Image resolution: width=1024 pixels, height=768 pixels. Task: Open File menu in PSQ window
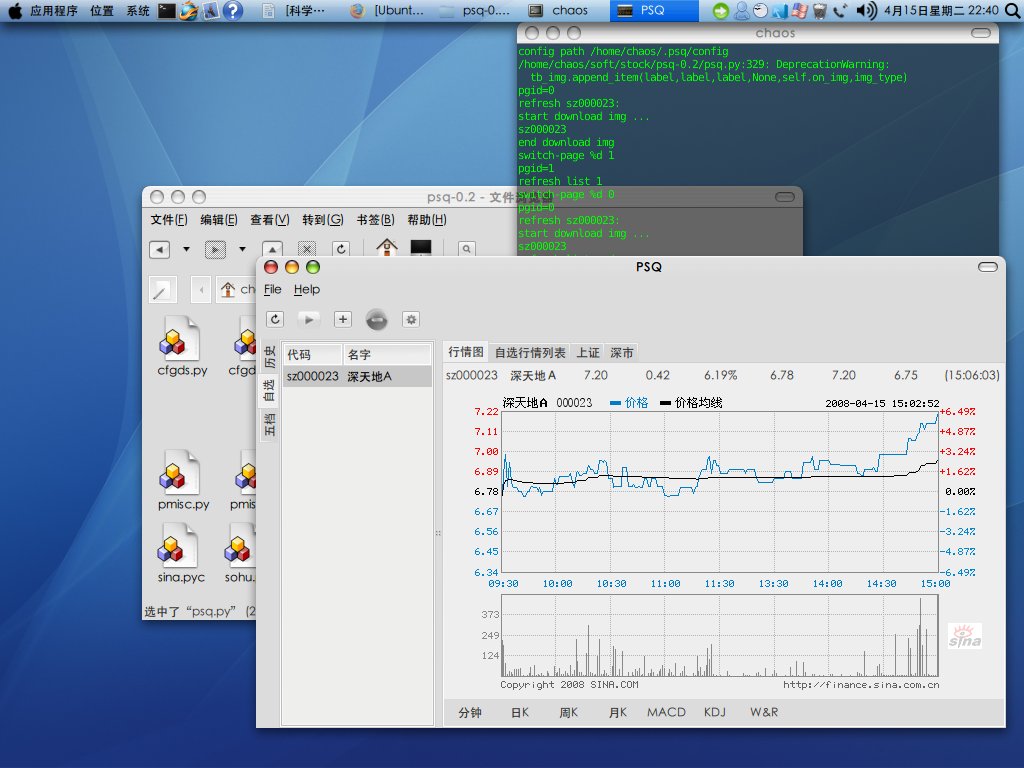272,289
